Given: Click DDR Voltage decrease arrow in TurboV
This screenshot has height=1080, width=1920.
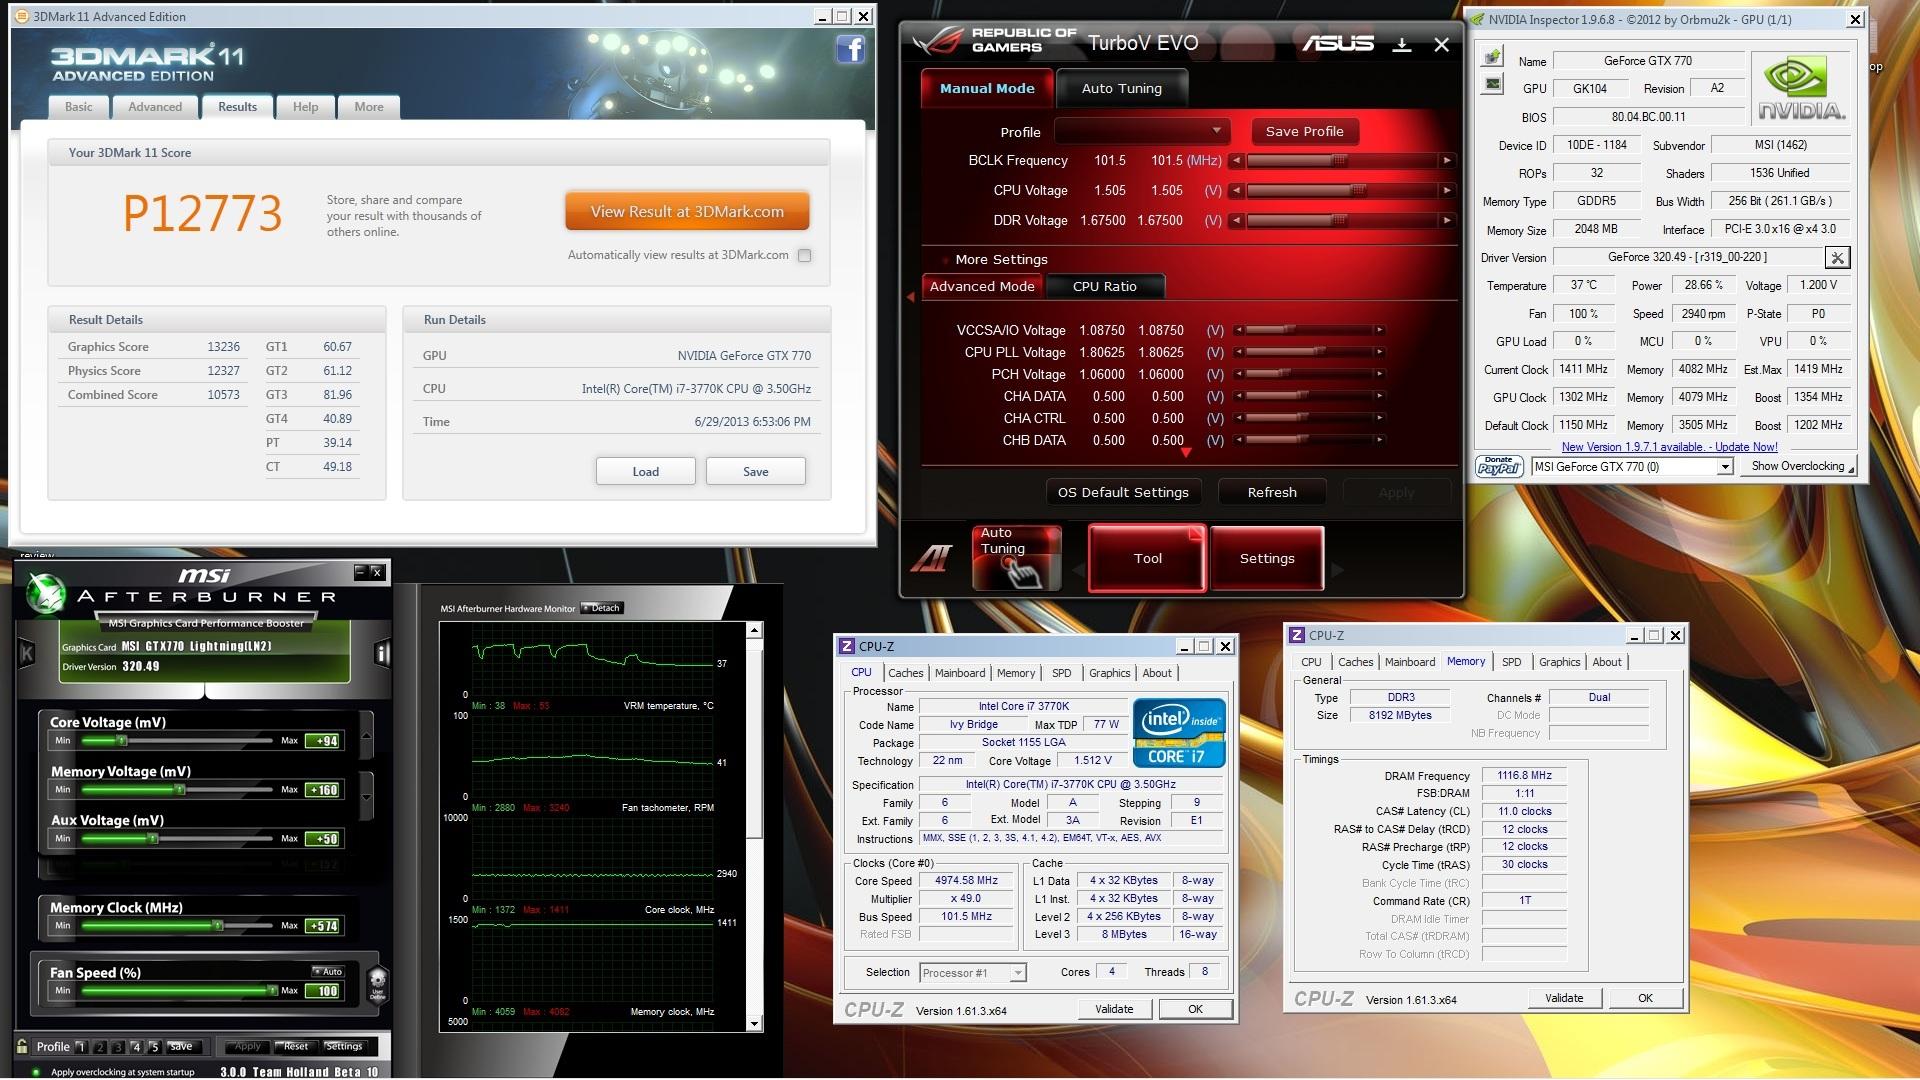Looking at the screenshot, I should pyautogui.click(x=1237, y=220).
